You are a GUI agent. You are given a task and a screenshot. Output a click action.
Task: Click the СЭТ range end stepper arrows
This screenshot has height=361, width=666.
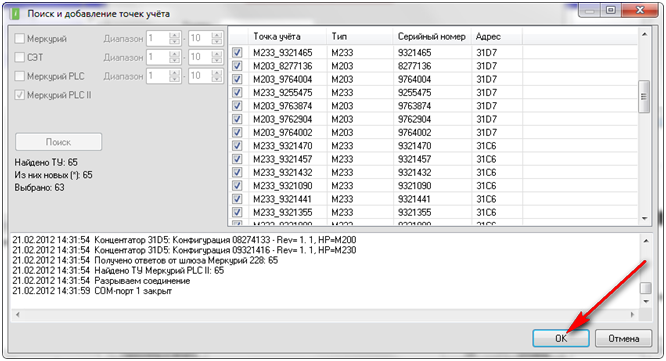pyautogui.click(x=217, y=57)
